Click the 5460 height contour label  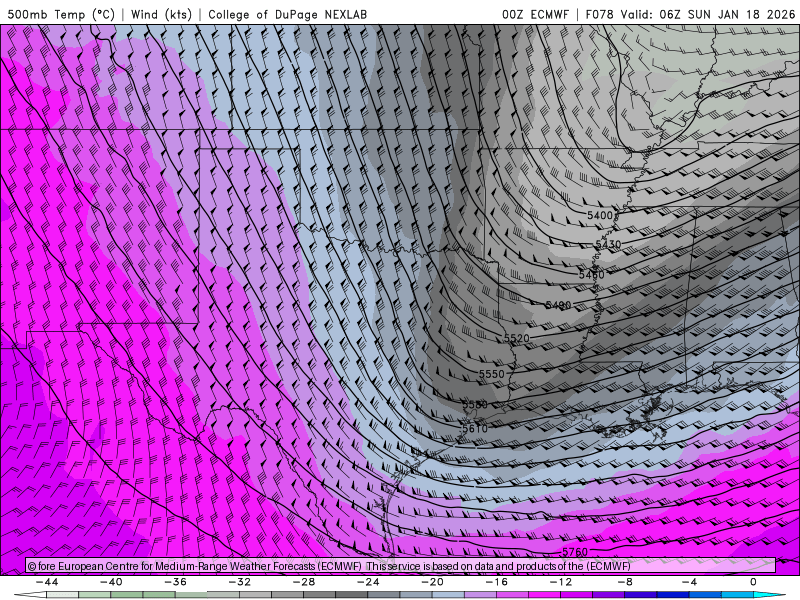coord(592,275)
